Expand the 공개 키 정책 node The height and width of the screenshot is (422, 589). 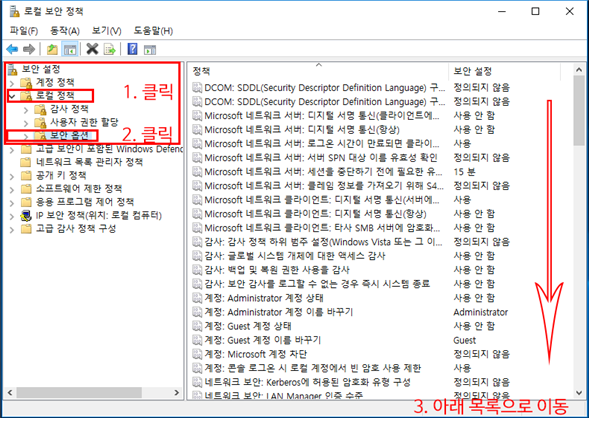[12, 176]
